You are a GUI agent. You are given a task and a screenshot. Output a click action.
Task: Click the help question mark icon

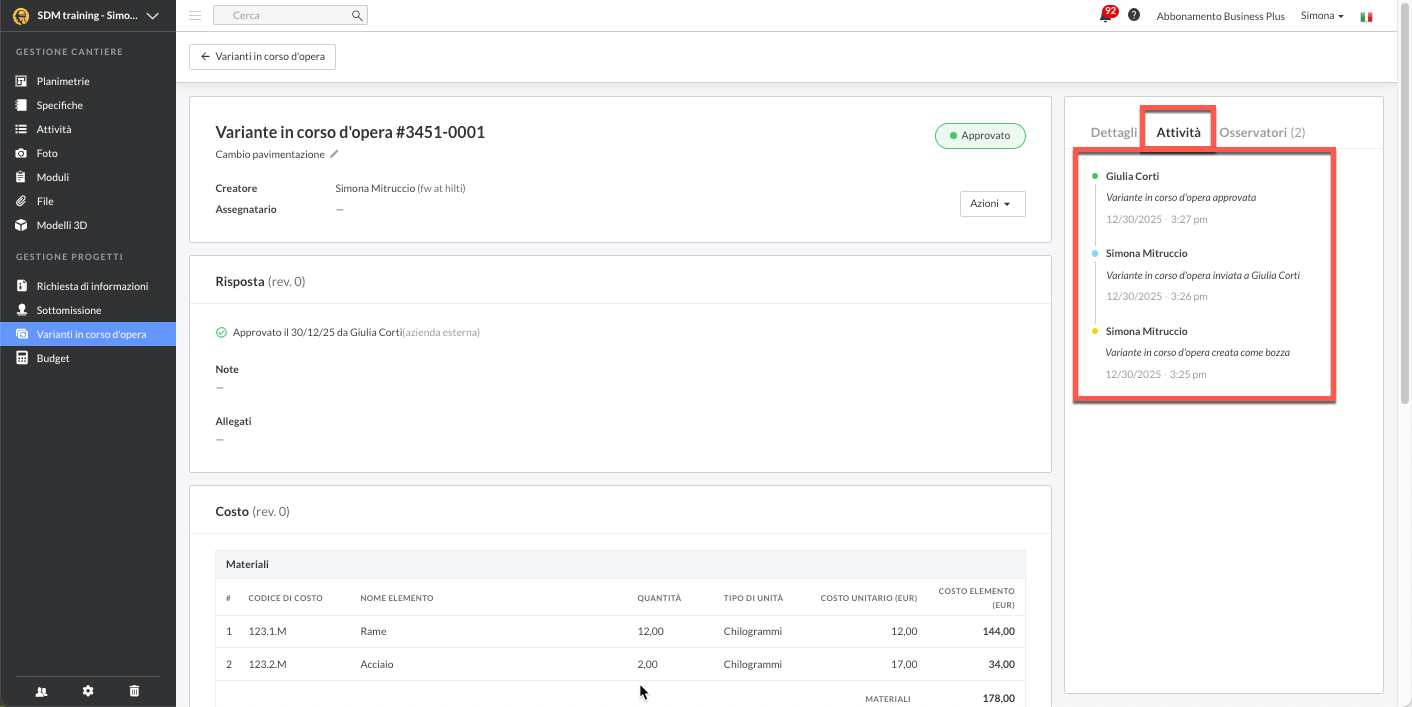pos(1134,15)
